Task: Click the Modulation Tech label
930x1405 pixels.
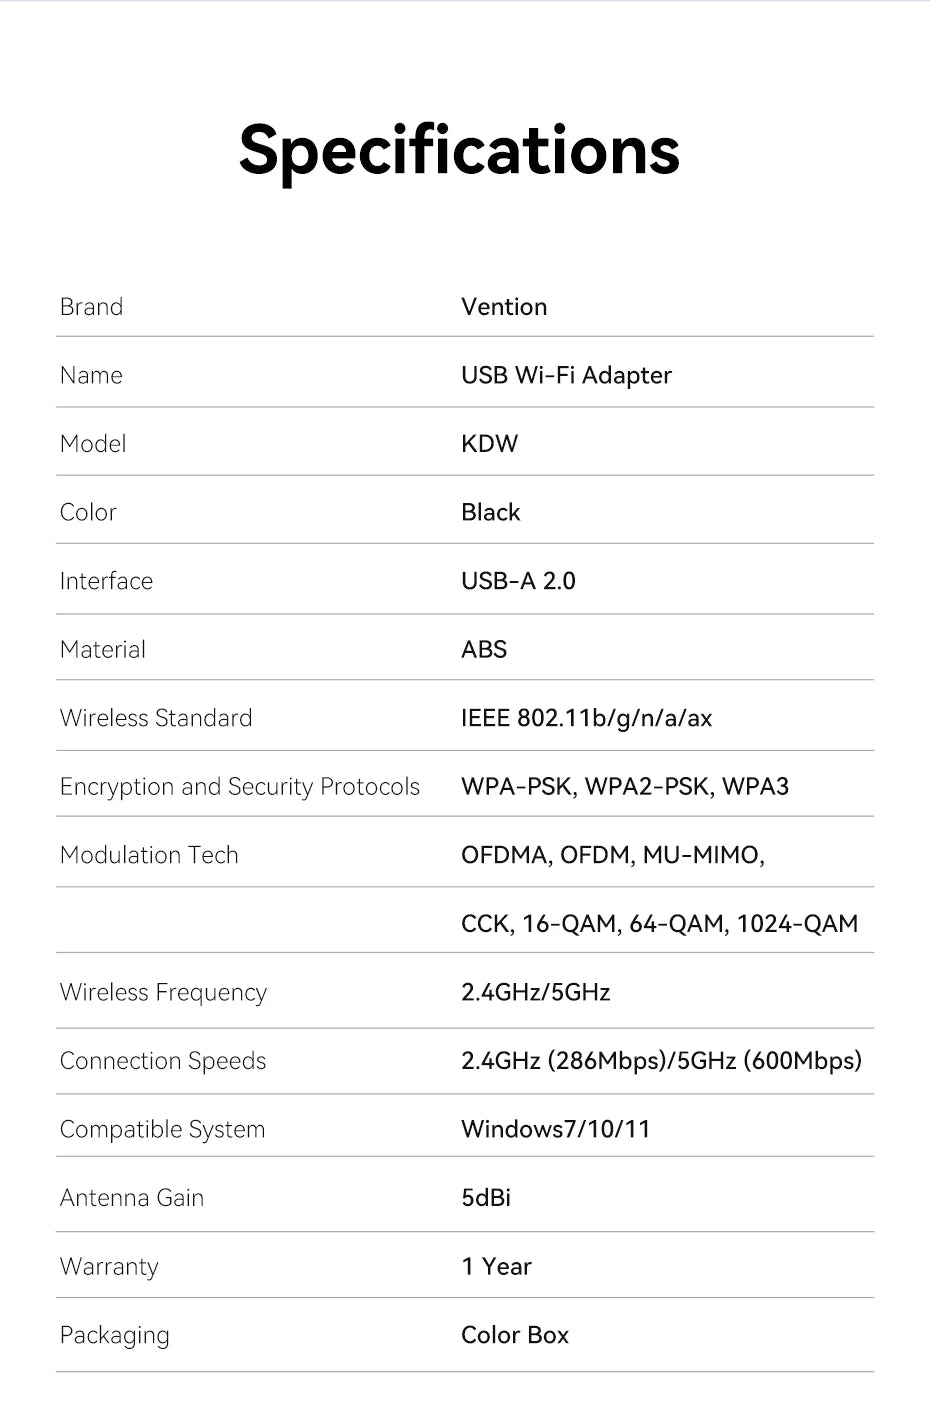Action: coord(149,855)
